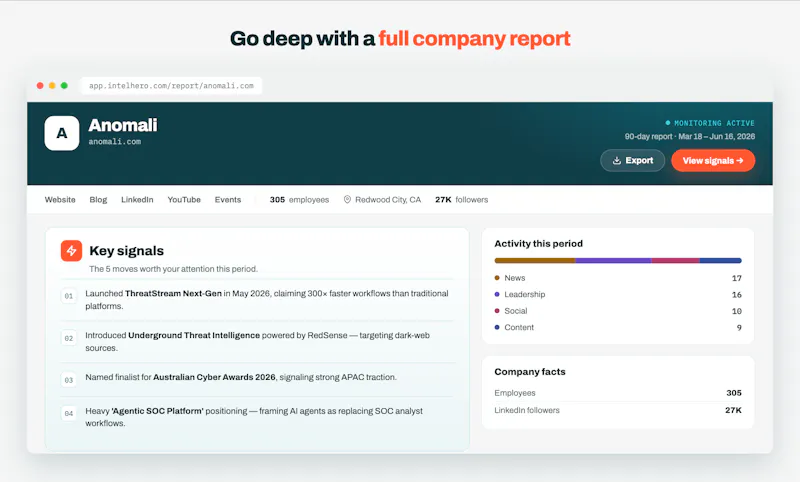
Task: Click the red close window dot
Action: pos(40,86)
